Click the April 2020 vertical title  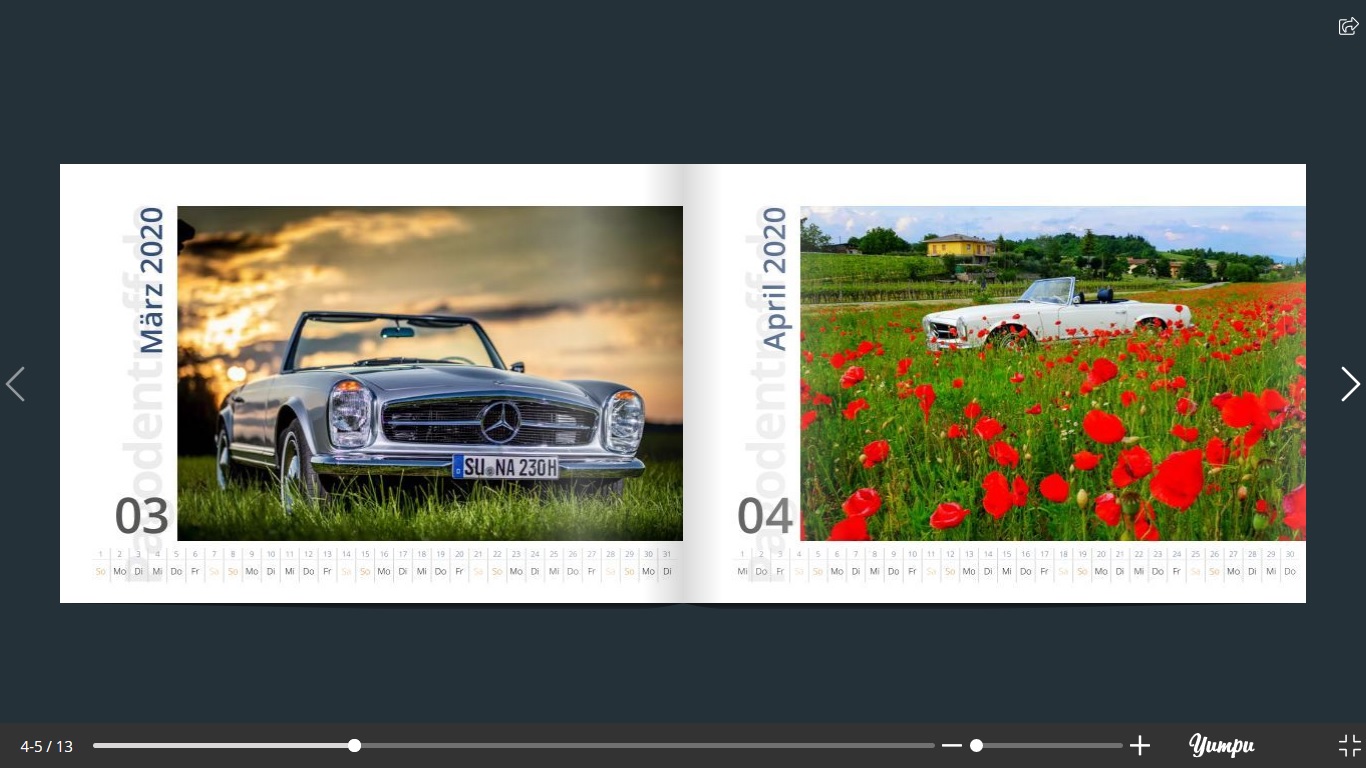click(774, 278)
